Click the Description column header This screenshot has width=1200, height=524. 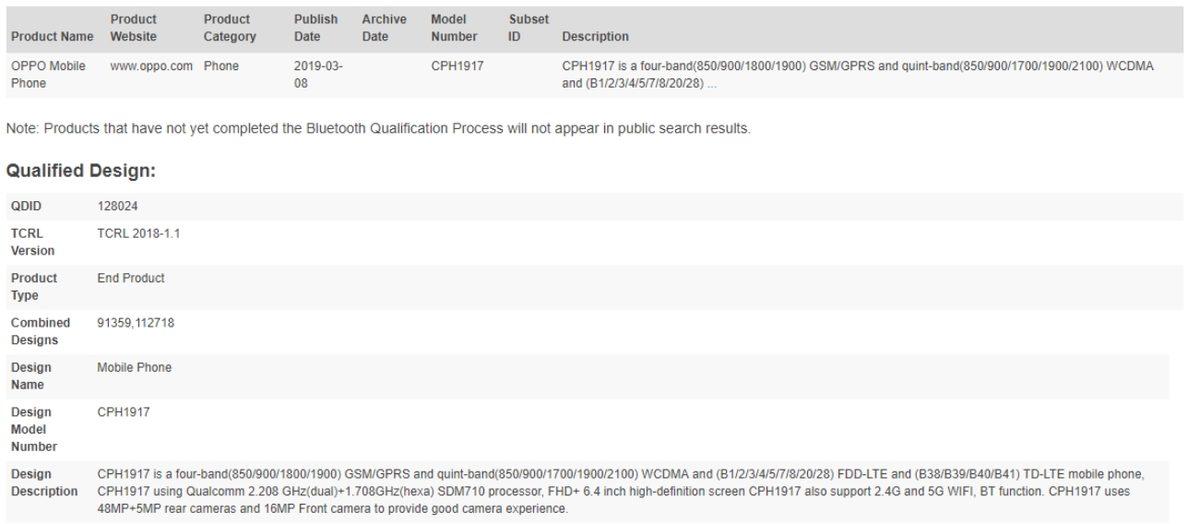click(x=595, y=37)
